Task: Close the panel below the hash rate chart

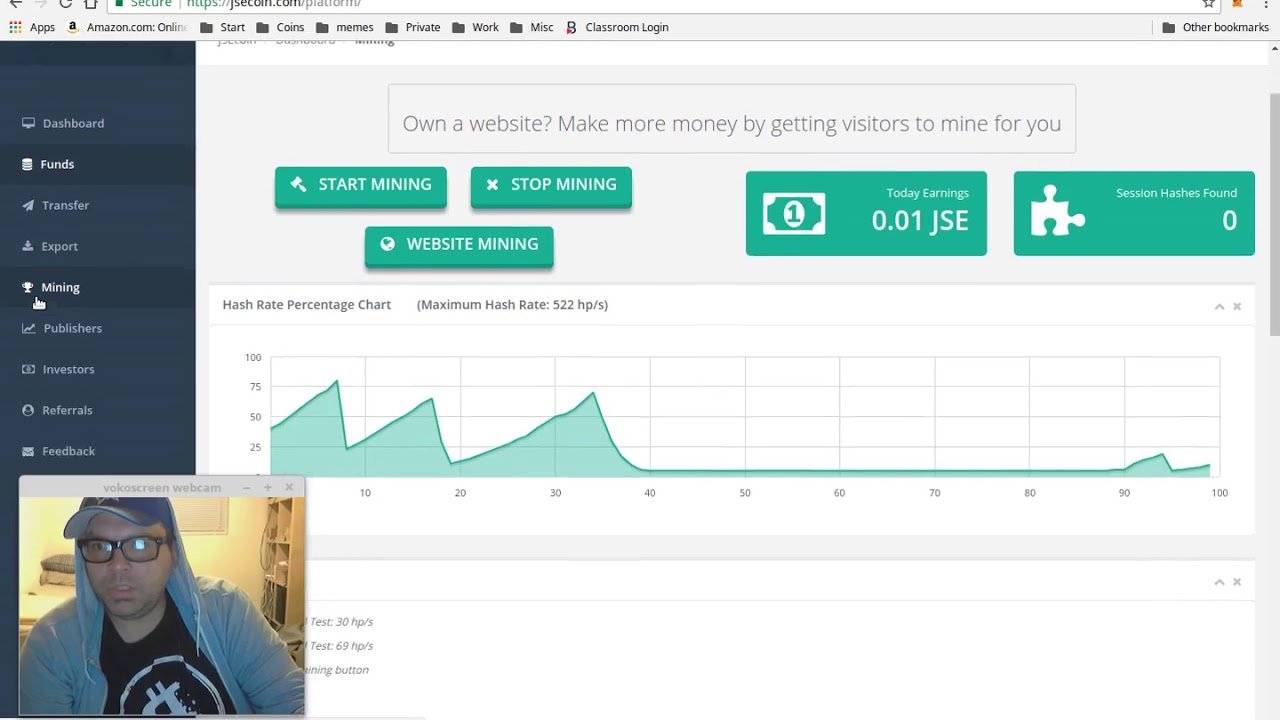Action: tap(1237, 582)
